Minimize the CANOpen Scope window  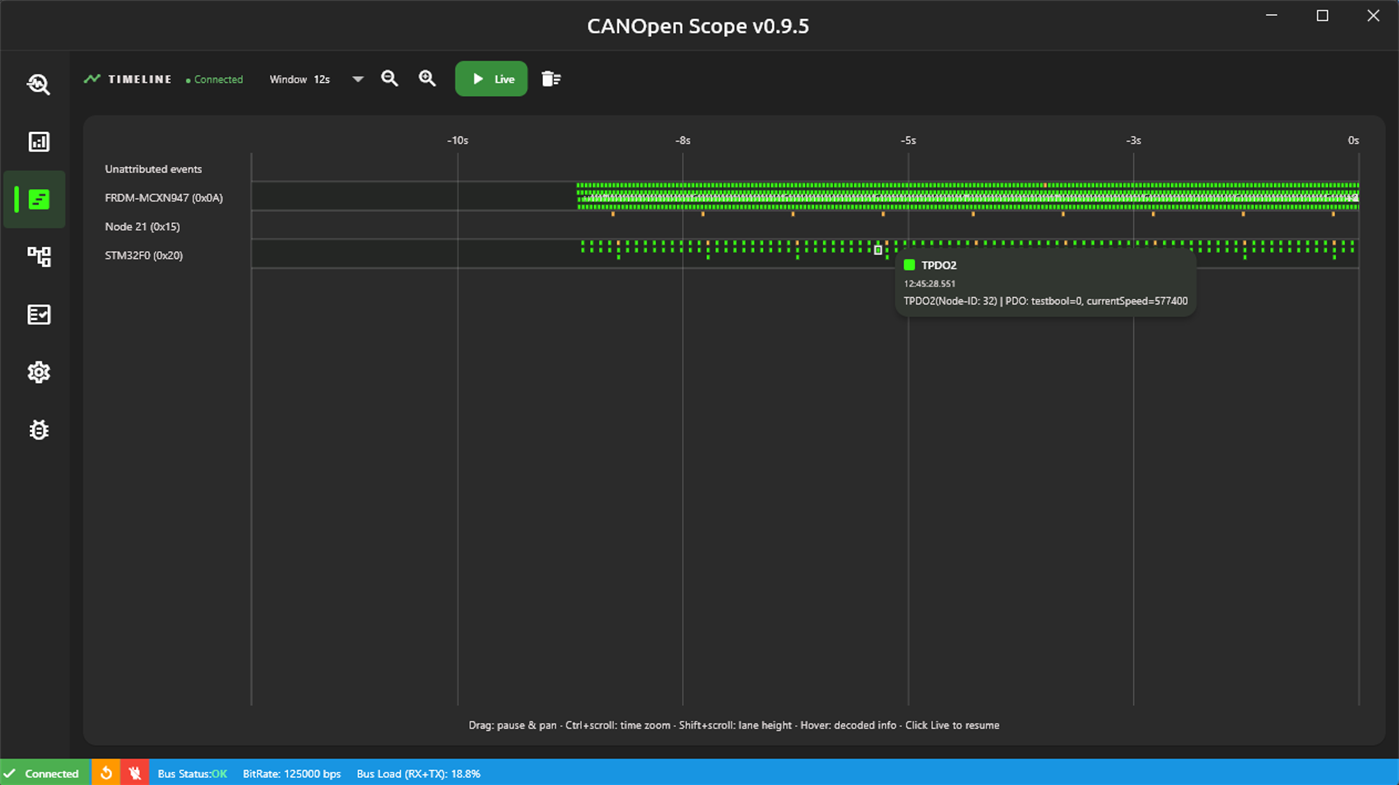(x=1272, y=16)
